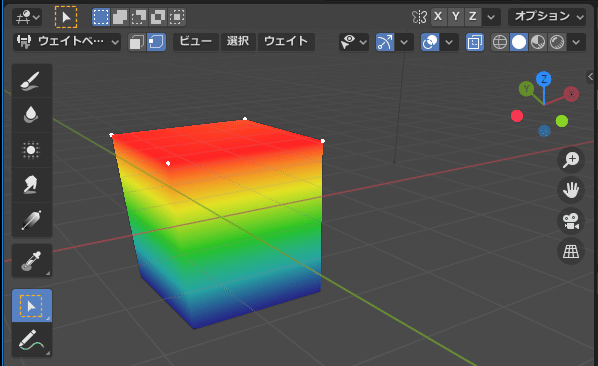This screenshot has width=598, height=366.
Task: Click the Zoom viewport magnifier icon
Action: 571,159
